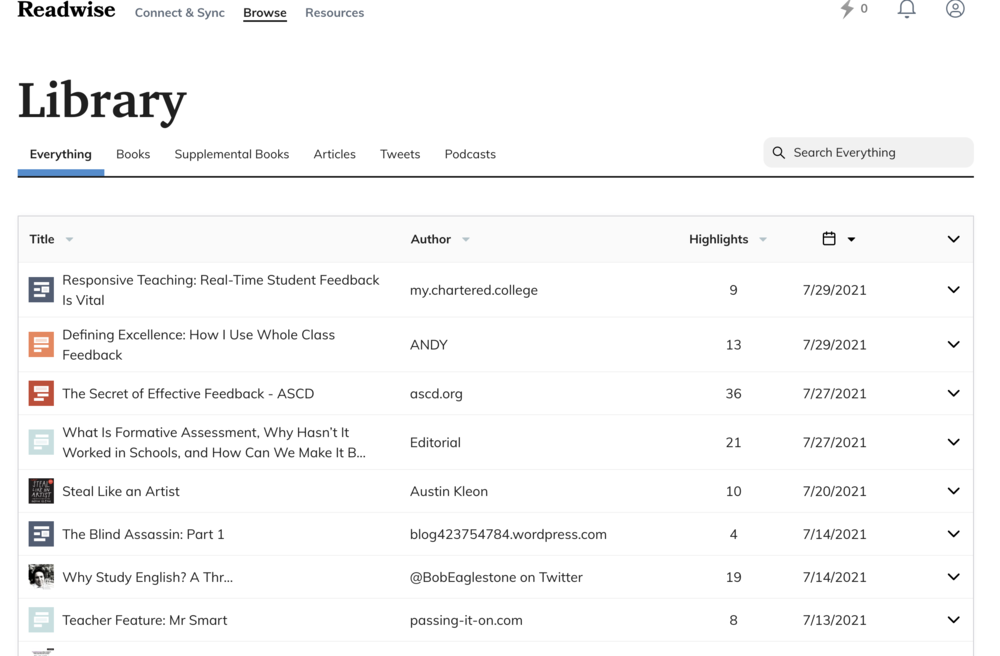Viewport: 1000px width, 656px height.
Task: Click author @BobEaglestone on Twitter
Action: tap(496, 577)
